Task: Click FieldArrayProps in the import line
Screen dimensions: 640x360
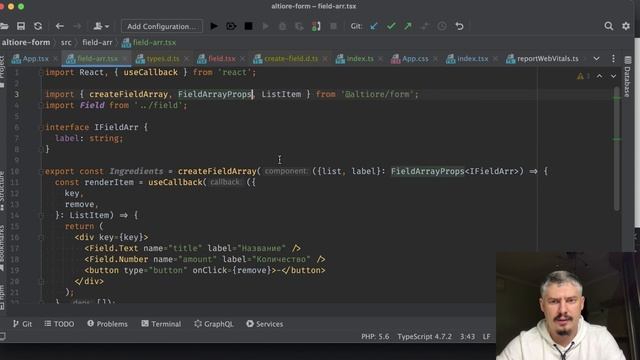Action: coord(215,94)
